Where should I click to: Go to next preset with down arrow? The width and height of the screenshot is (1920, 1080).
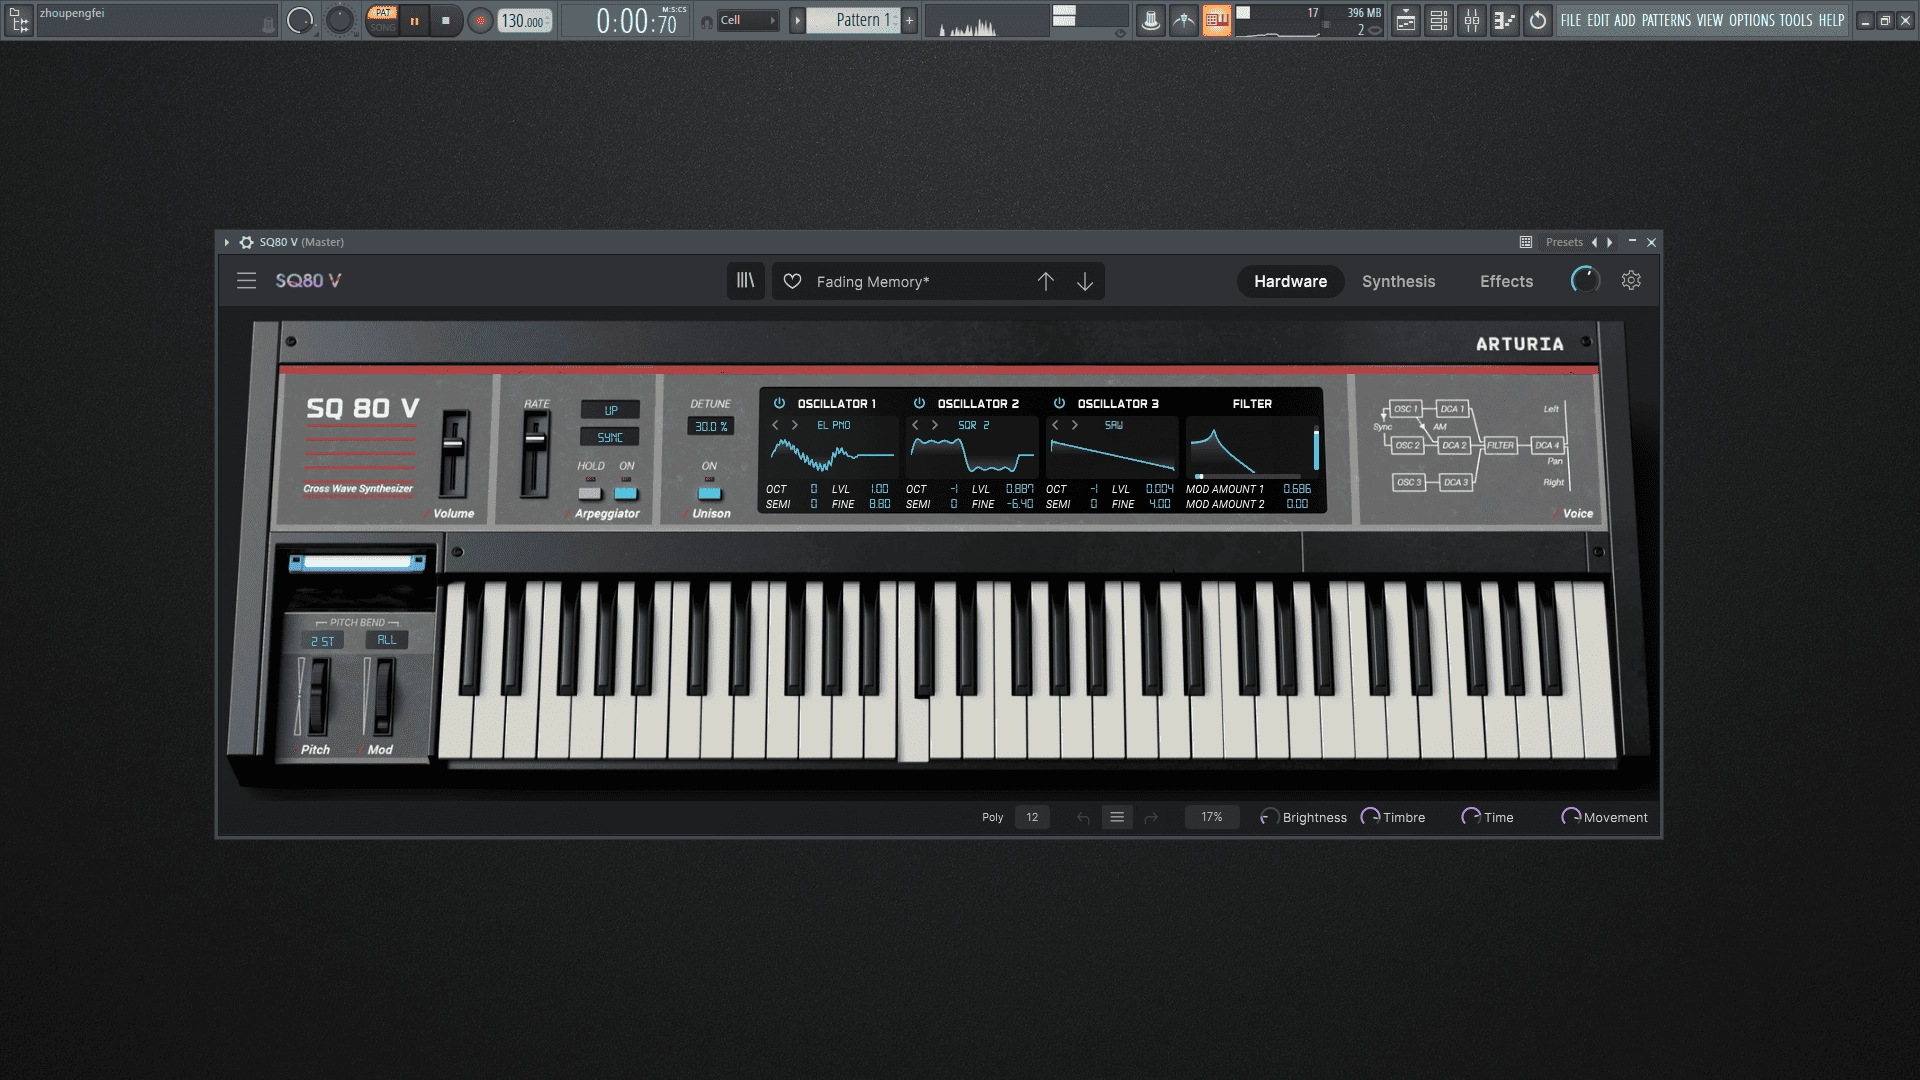[1085, 282]
